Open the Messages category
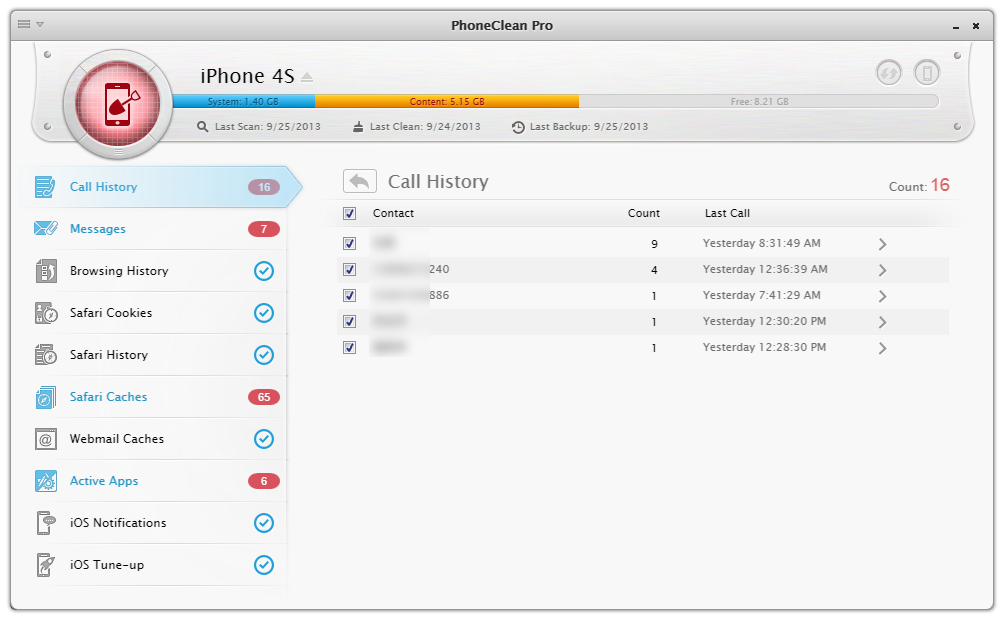This screenshot has height=620, width=1004. (x=98, y=229)
